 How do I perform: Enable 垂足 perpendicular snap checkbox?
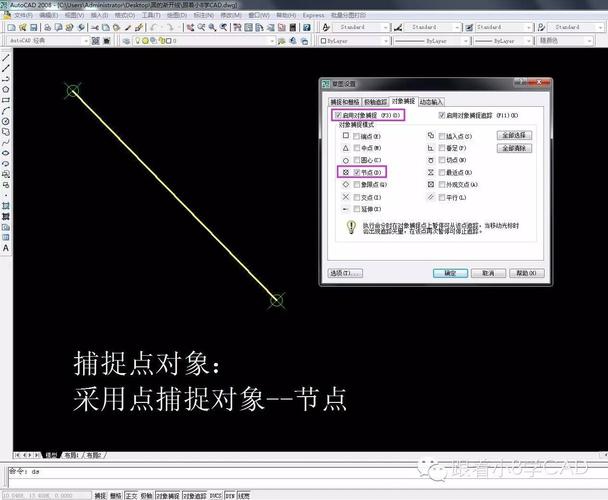(442, 148)
